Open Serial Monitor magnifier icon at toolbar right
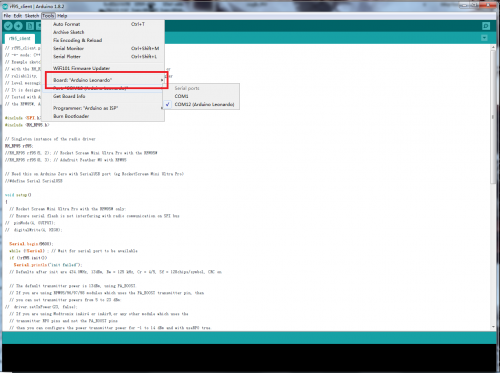This screenshot has height=373, width=500. (486, 26)
